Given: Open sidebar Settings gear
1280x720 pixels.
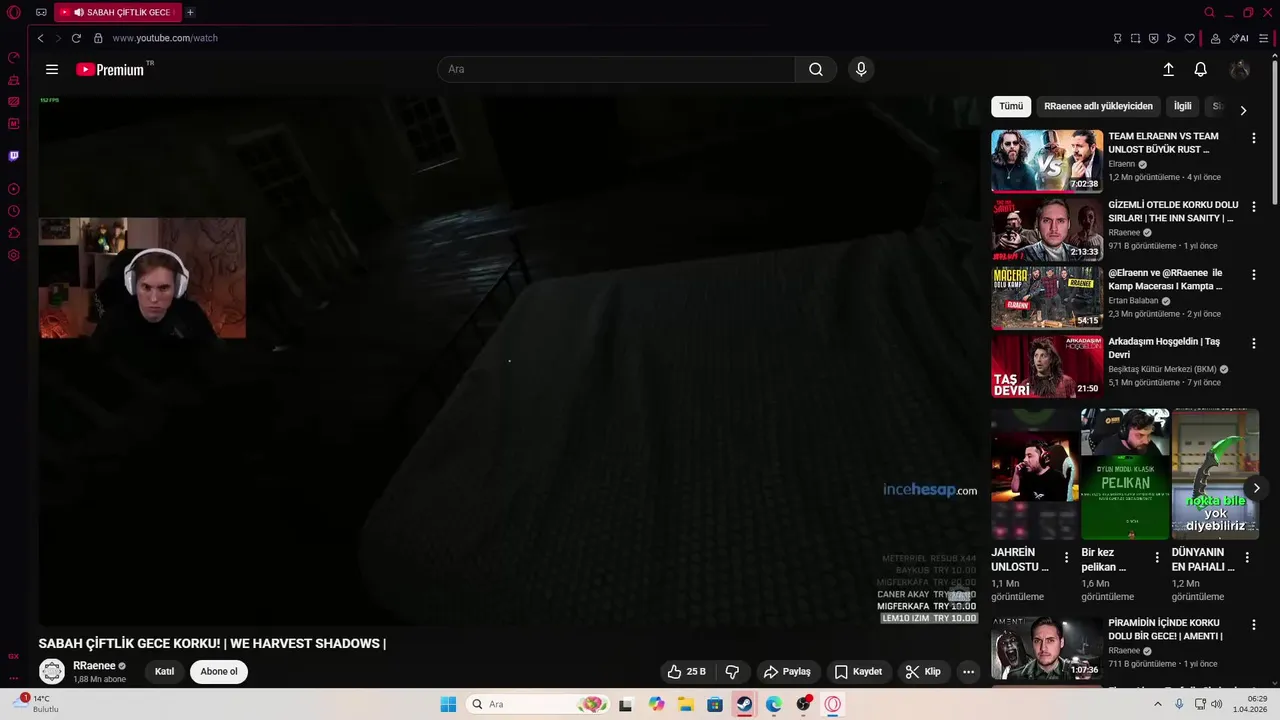Looking at the screenshot, I should pyautogui.click(x=14, y=255).
